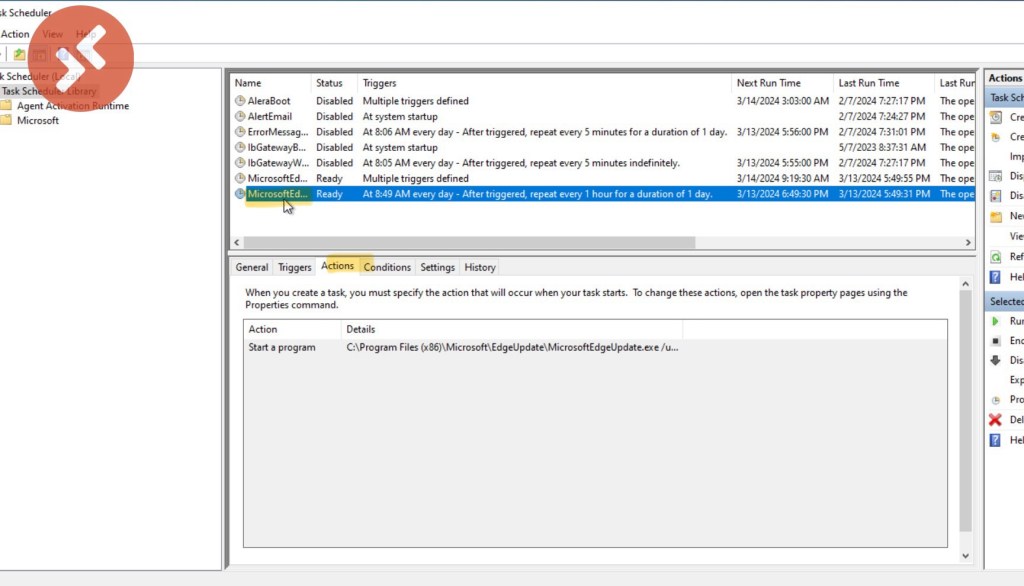Image resolution: width=1024 pixels, height=586 pixels.
Task: Open the Microsoft folder in the tree
Action: point(37,121)
